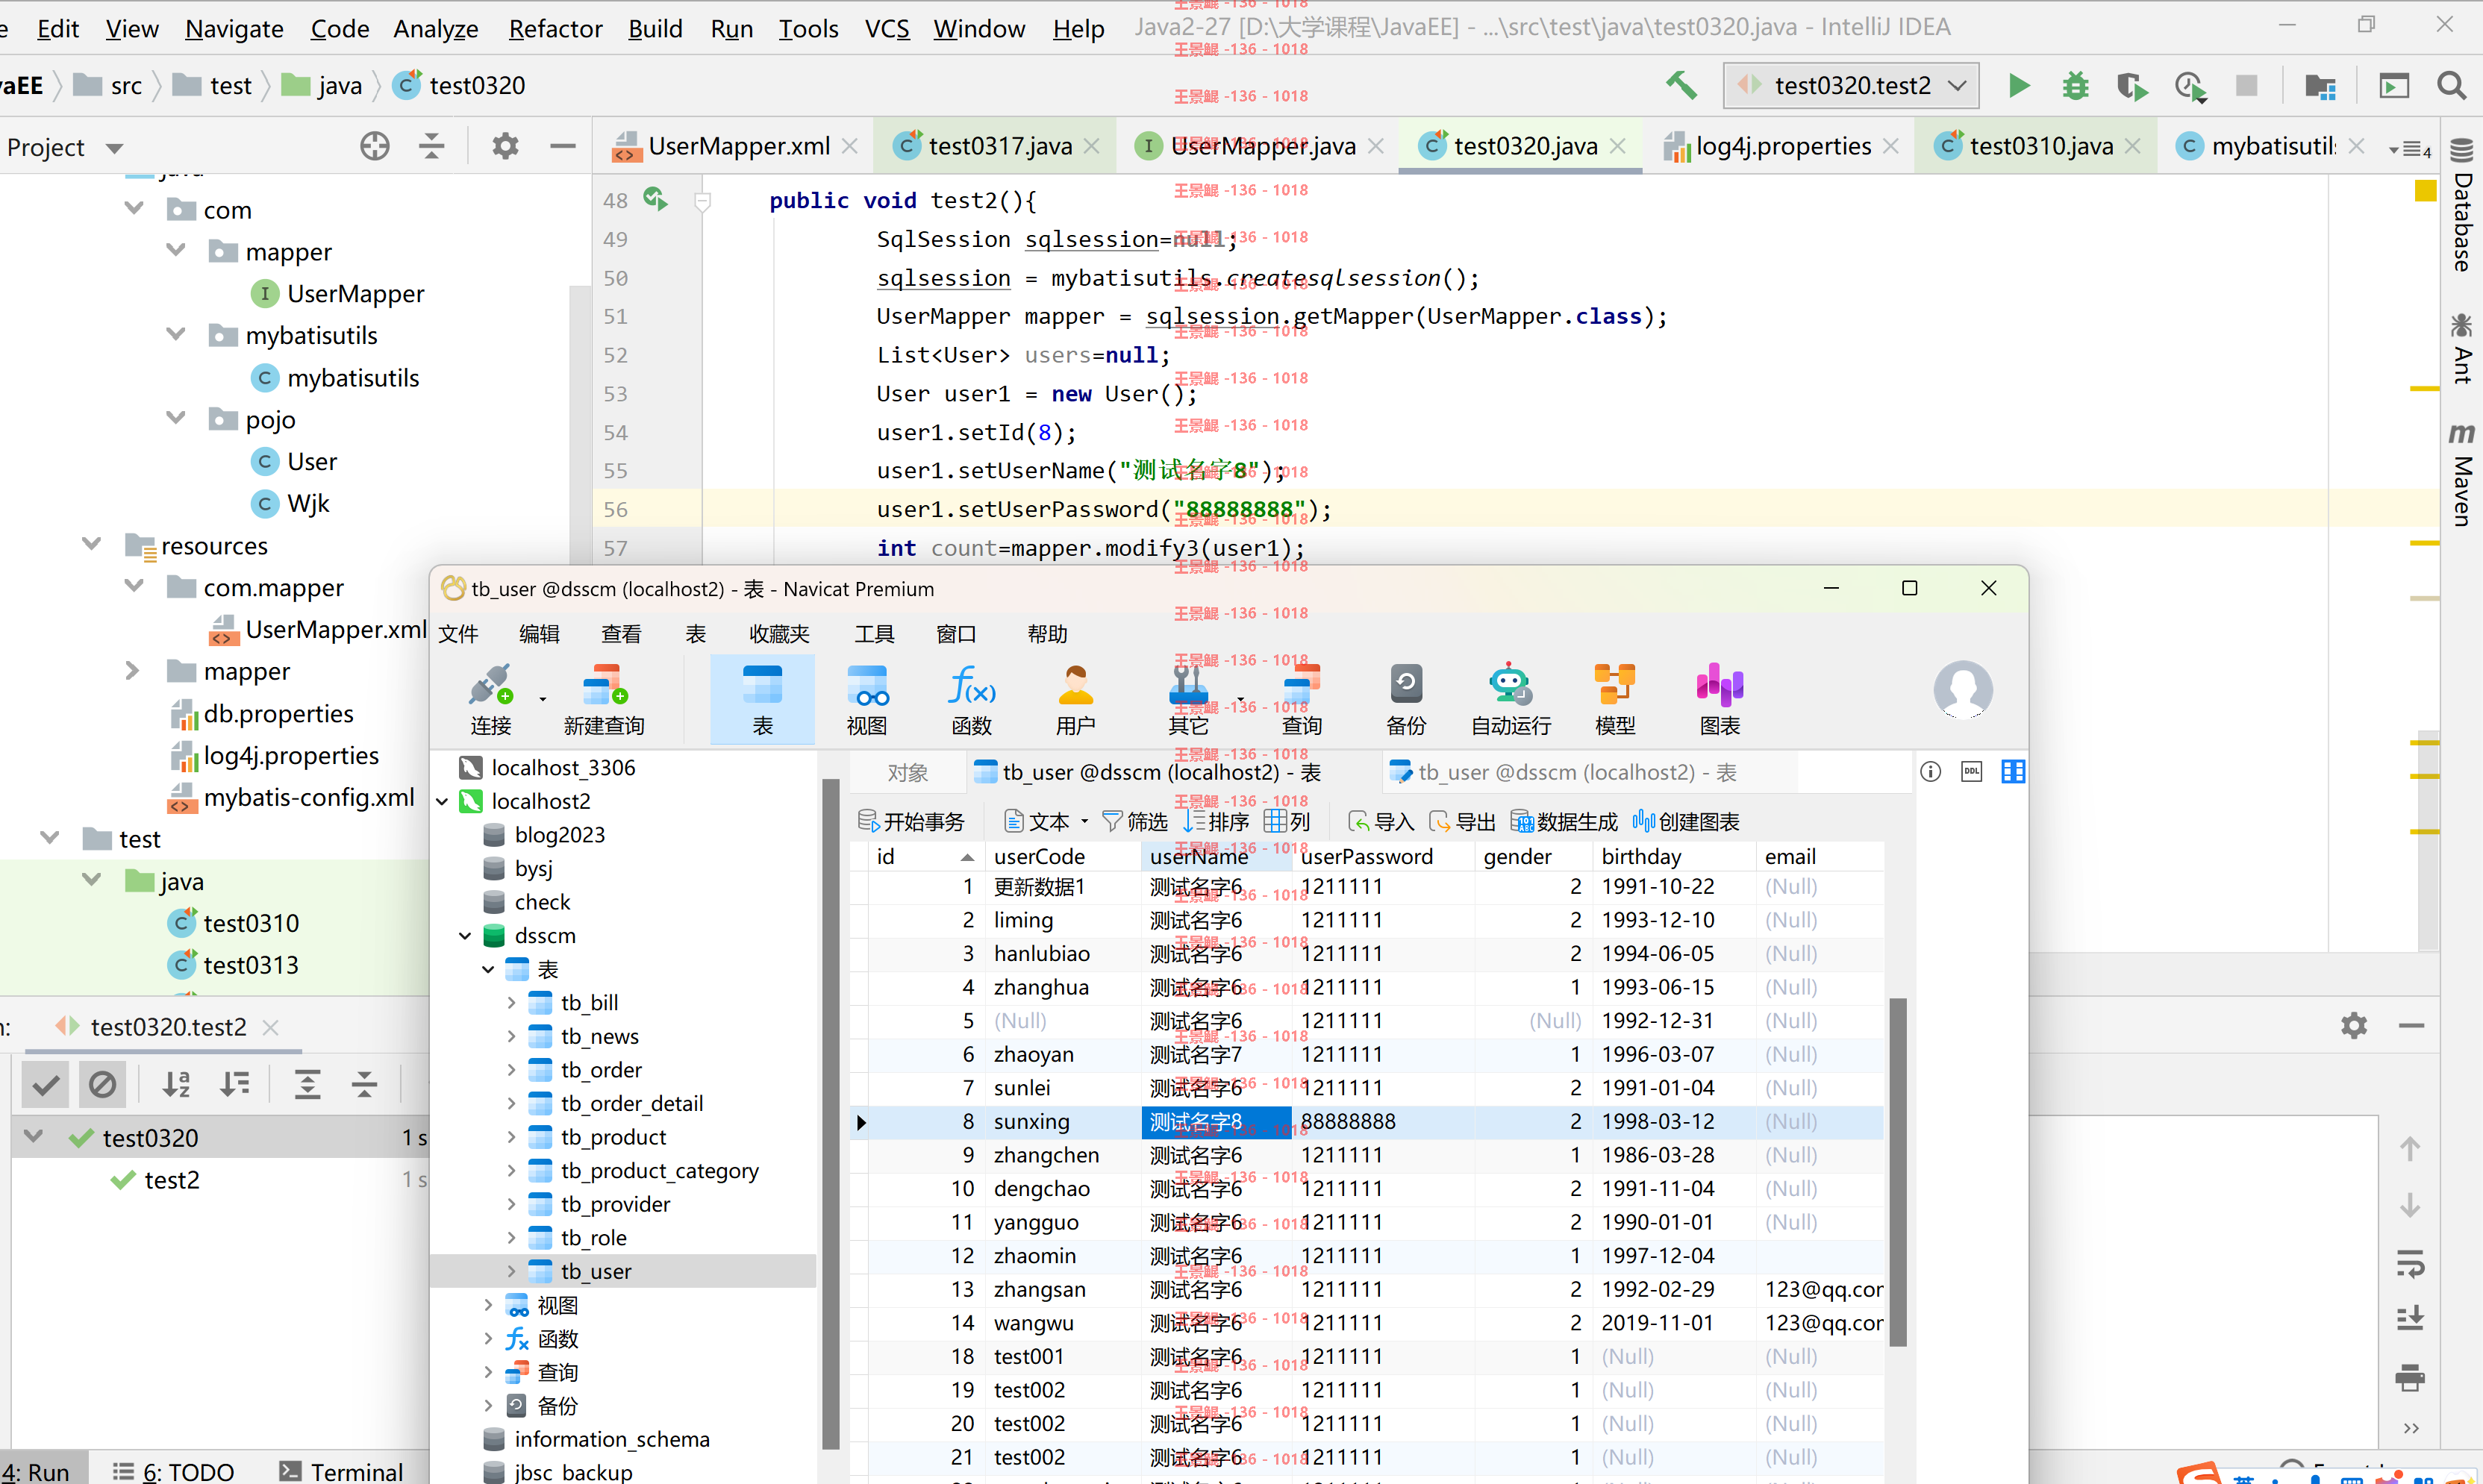The height and width of the screenshot is (1484, 2483).
Task: Toggle show ignored tests icon
Action: tap(102, 1084)
